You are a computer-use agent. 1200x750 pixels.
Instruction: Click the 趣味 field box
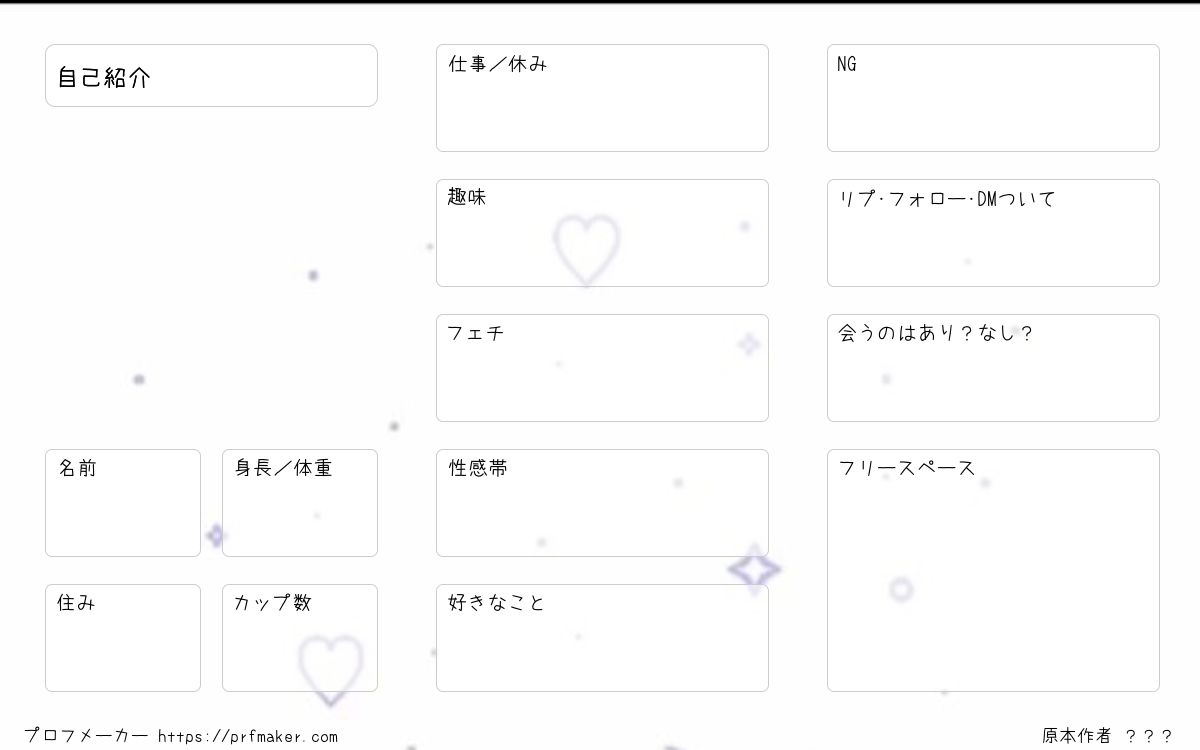[602, 233]
